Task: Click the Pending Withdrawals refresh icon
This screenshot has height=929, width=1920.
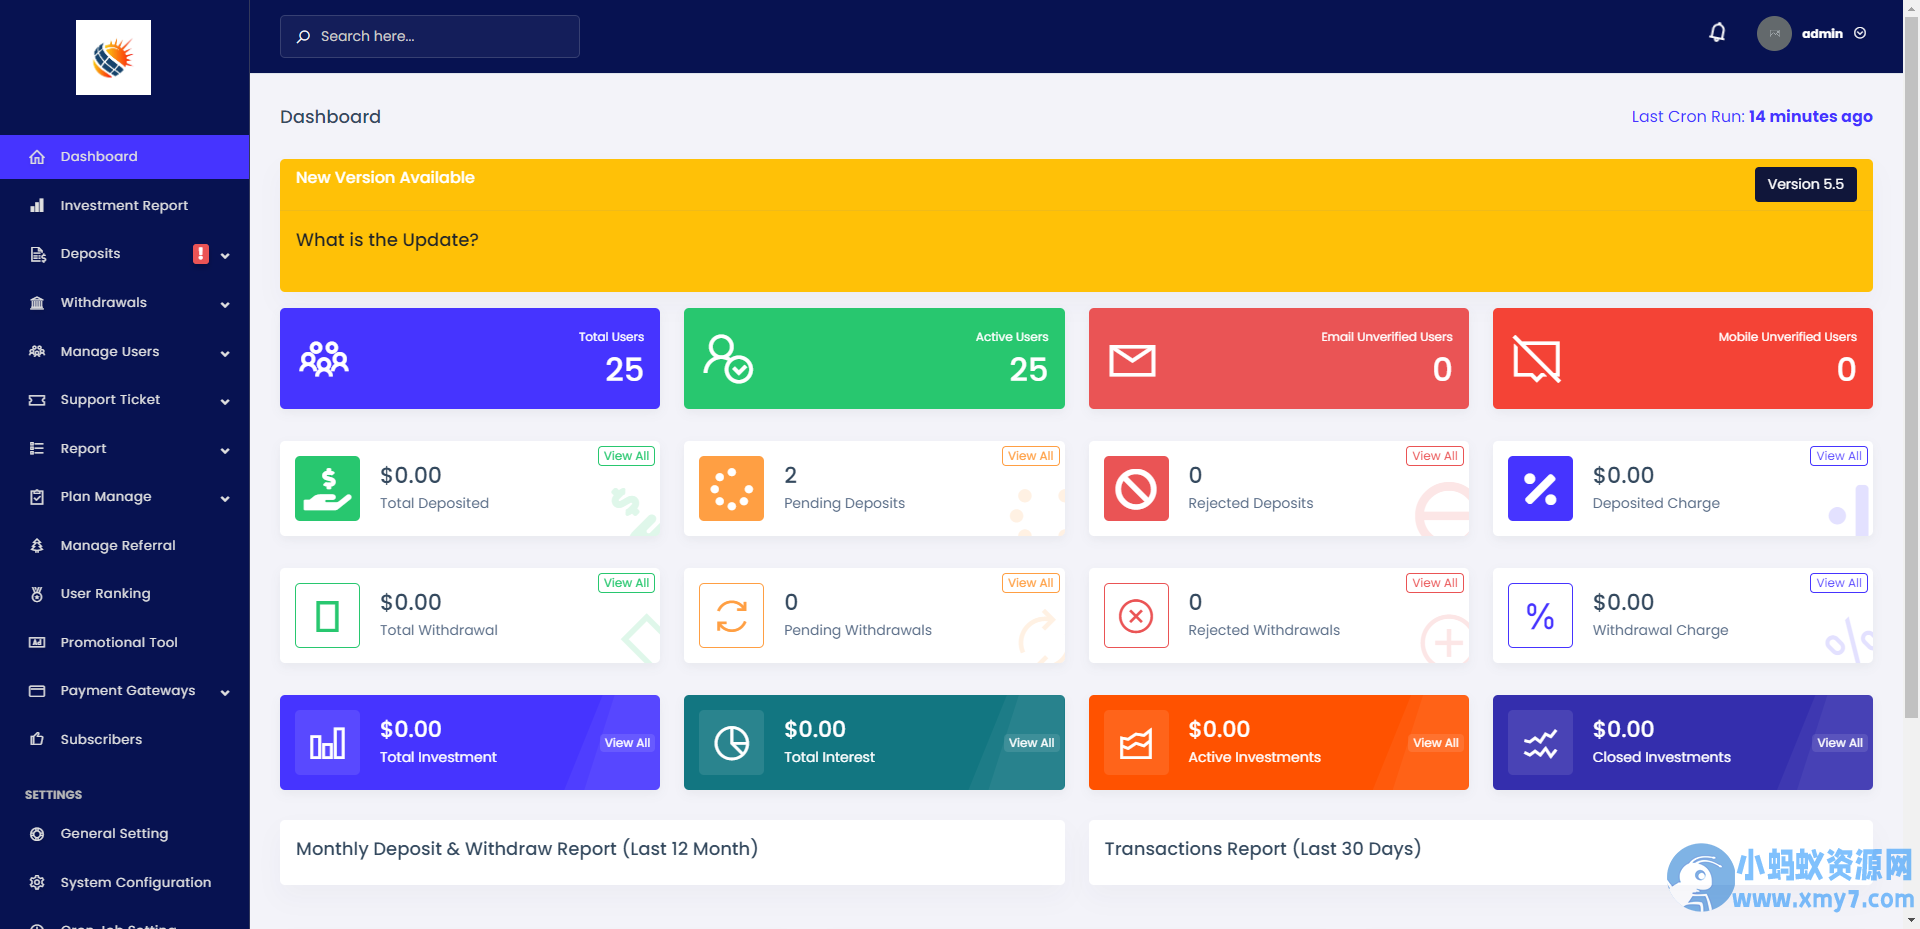Action: coord(732,616)
